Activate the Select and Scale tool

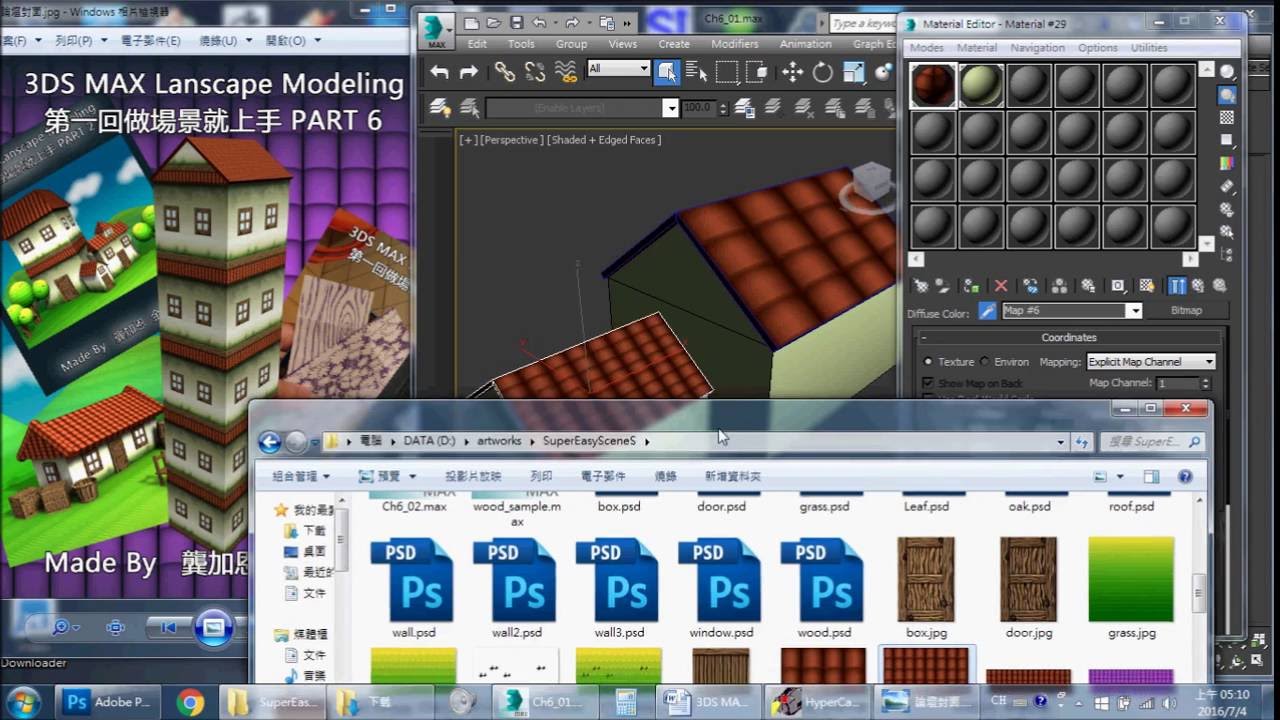coord(853,72)
